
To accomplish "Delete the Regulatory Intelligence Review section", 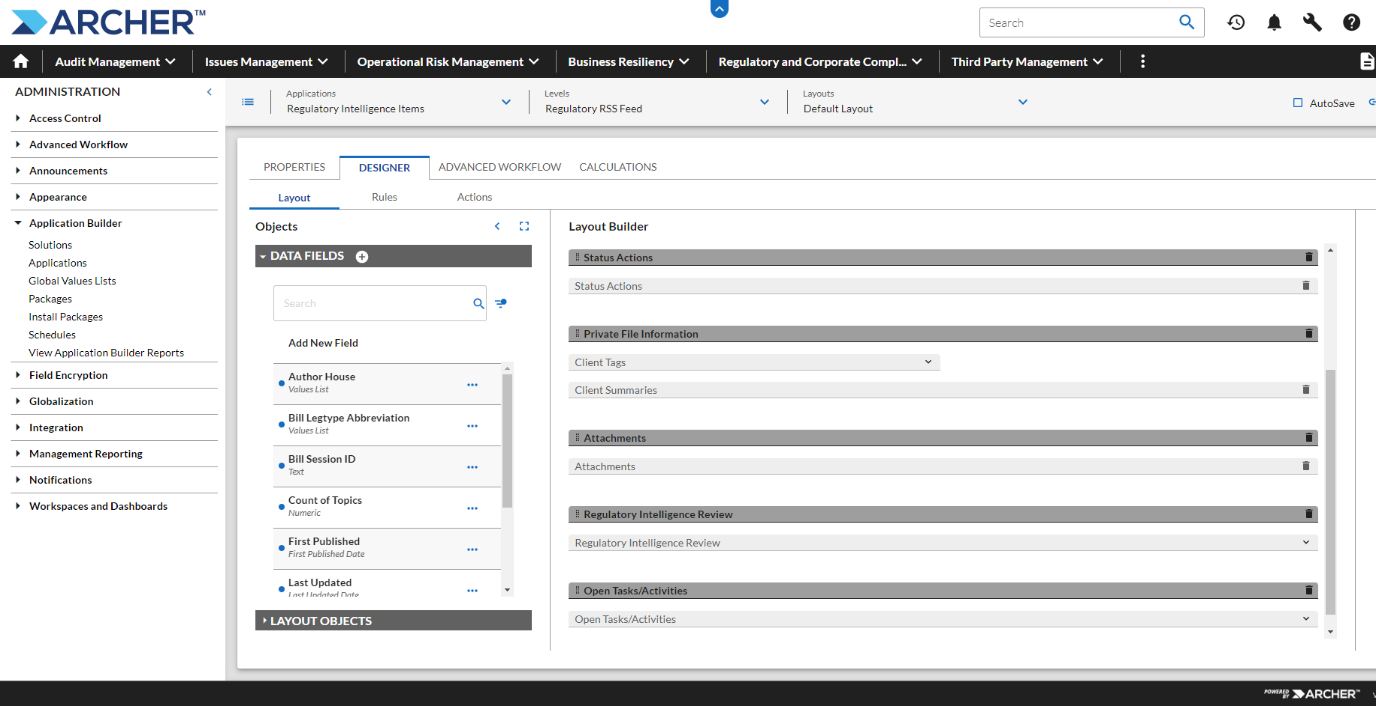I will 1309,514.
